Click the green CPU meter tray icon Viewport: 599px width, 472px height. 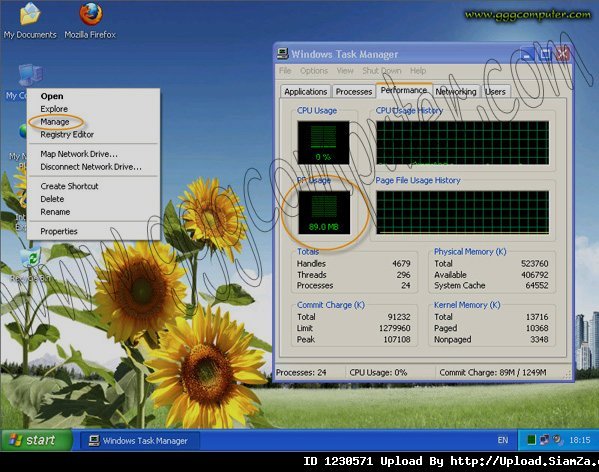531,440
